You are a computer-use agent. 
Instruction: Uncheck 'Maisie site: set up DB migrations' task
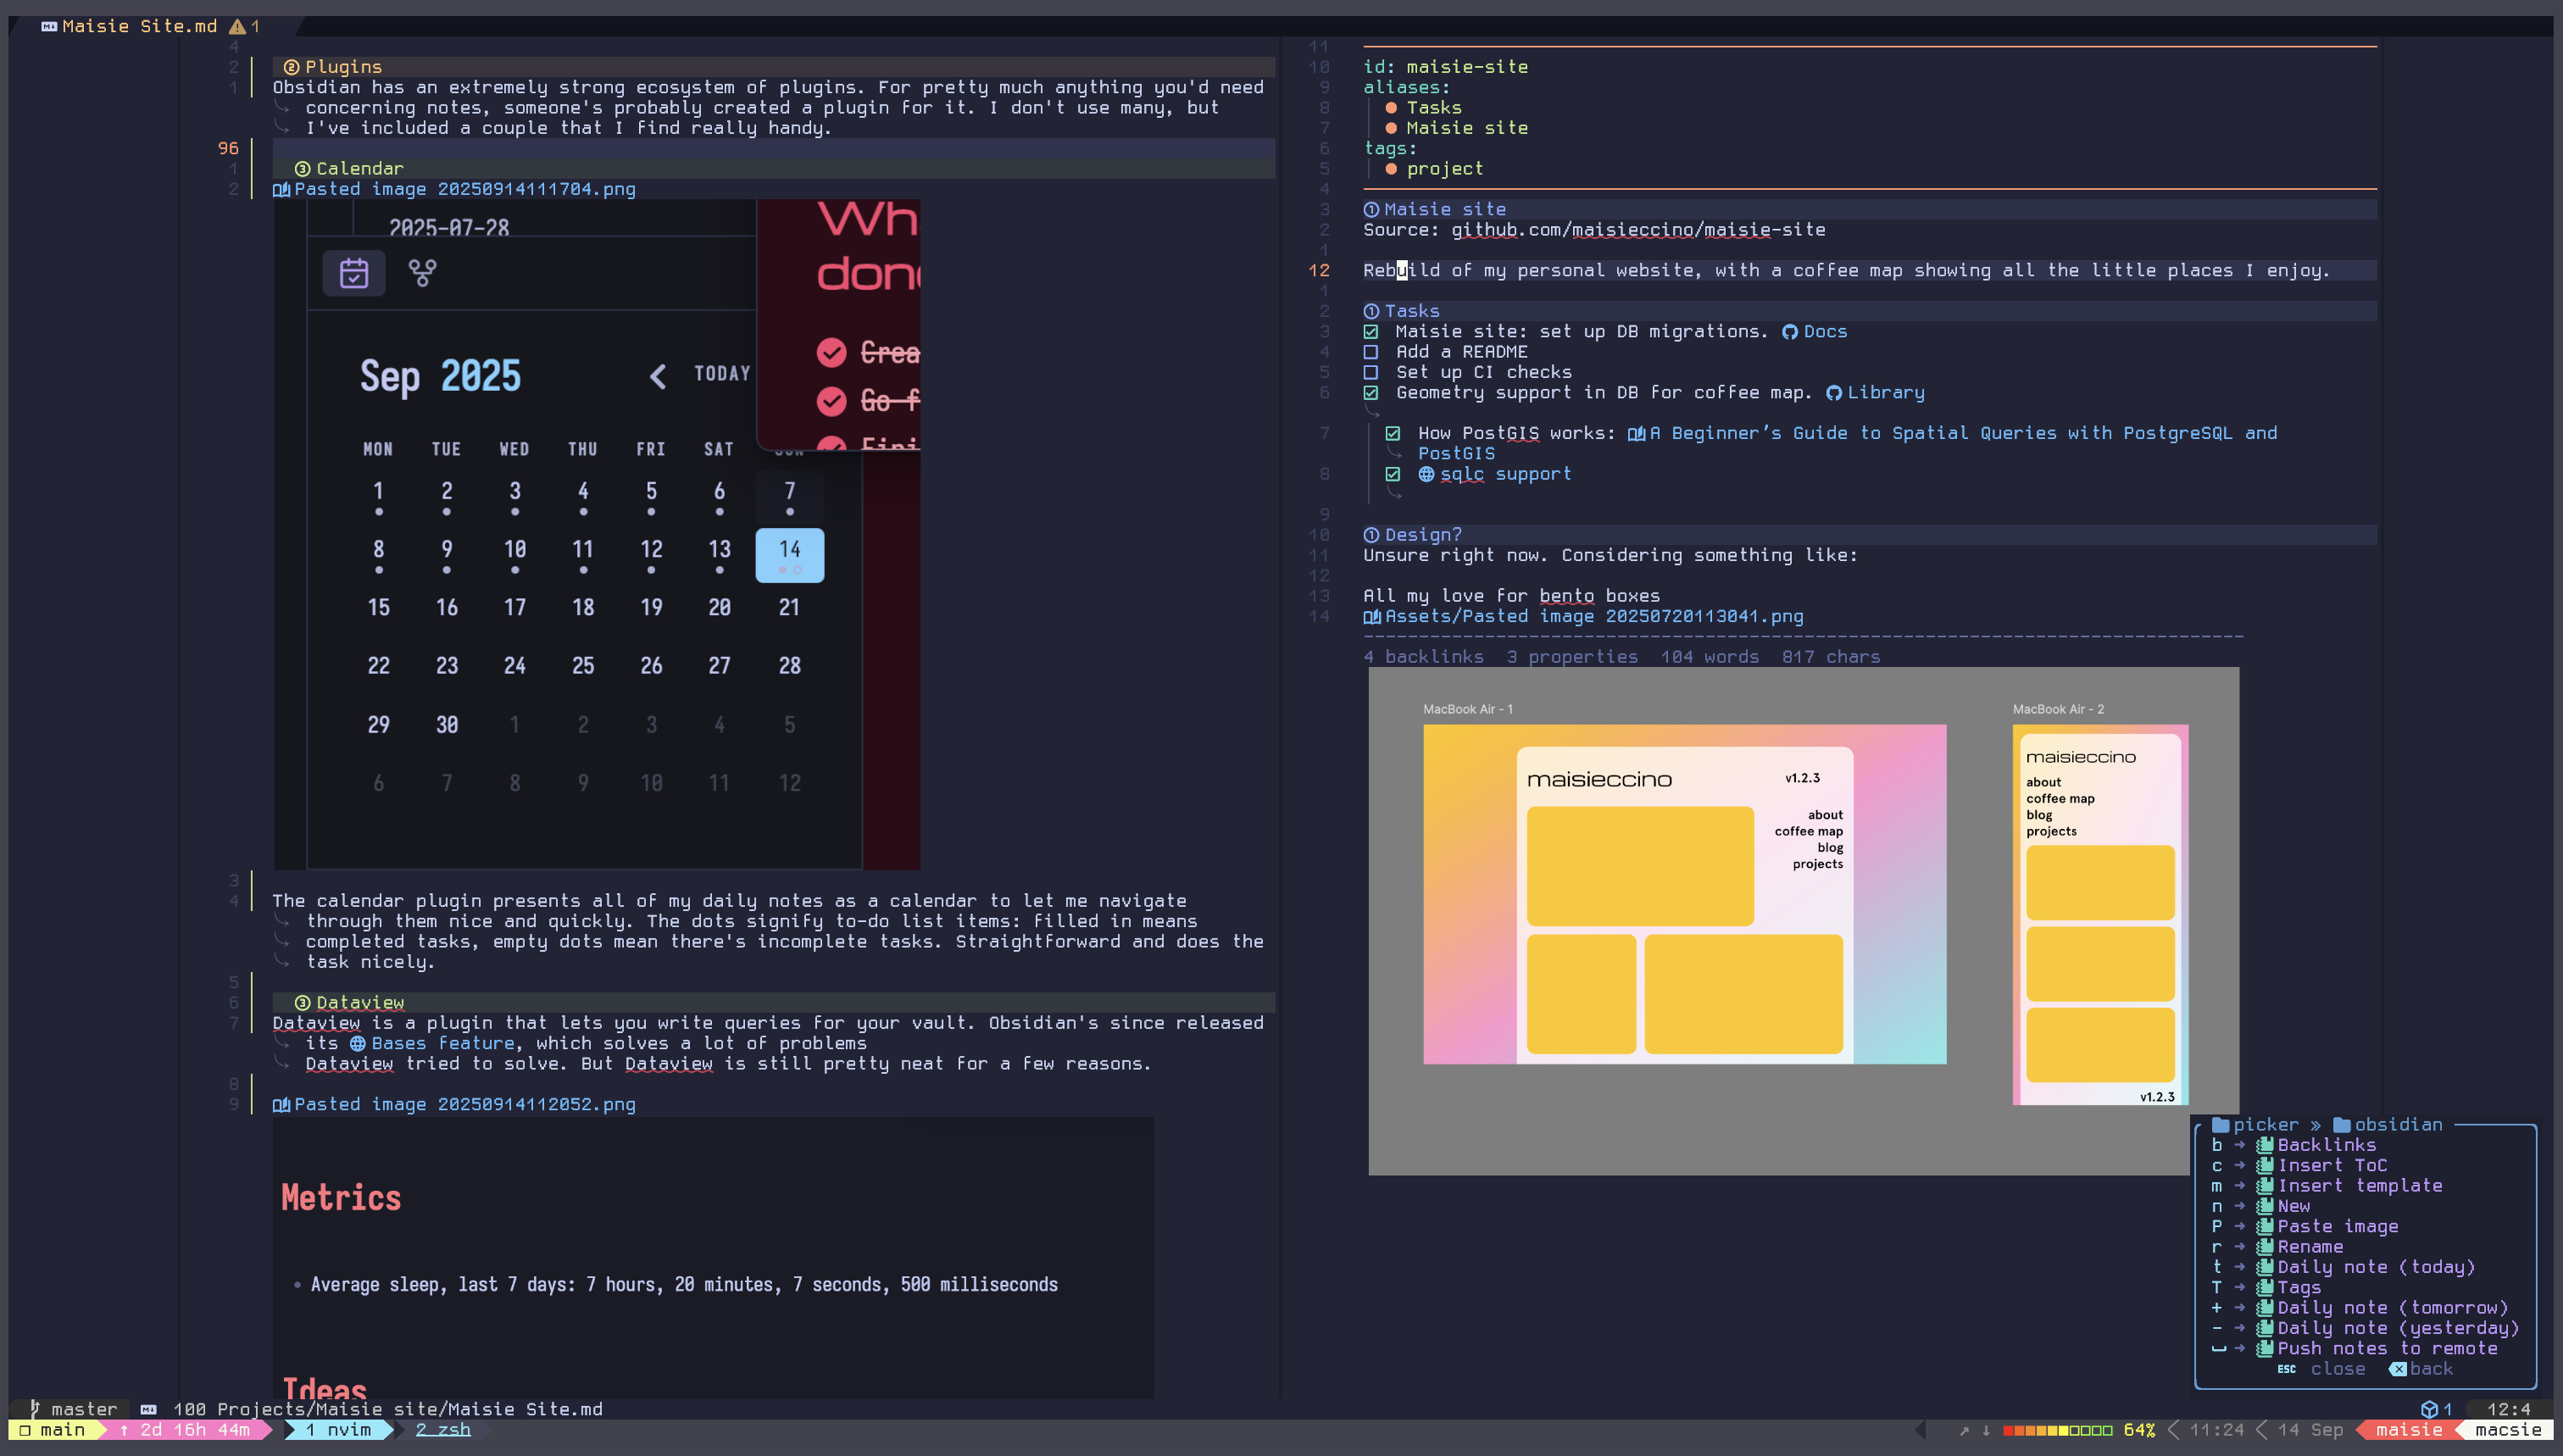point(1371,332)
